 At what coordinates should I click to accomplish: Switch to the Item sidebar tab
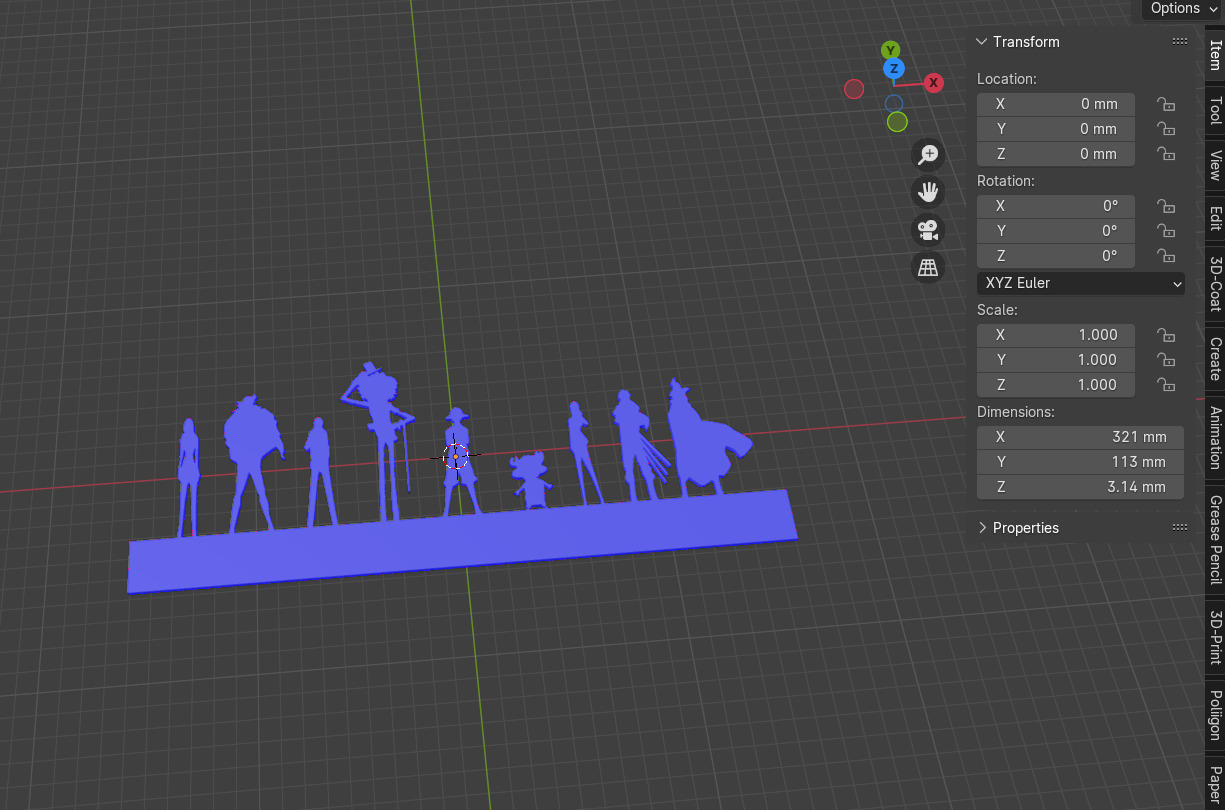[x=1215, y=55]
